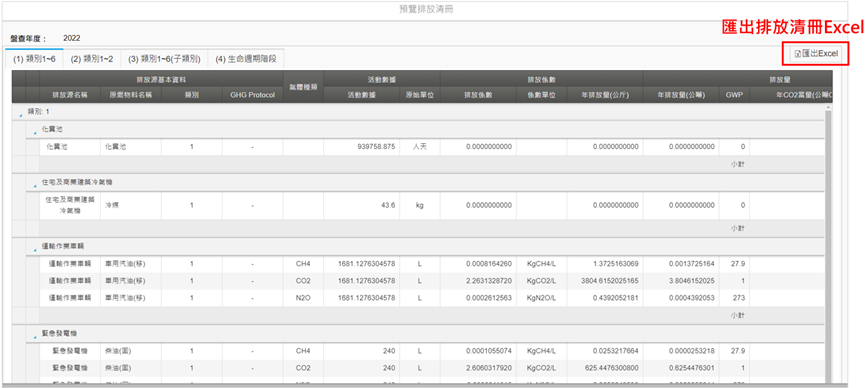Click the GWP column header
Image resolution: width=865 pixels, height=388 pixels.
point(734,95)
